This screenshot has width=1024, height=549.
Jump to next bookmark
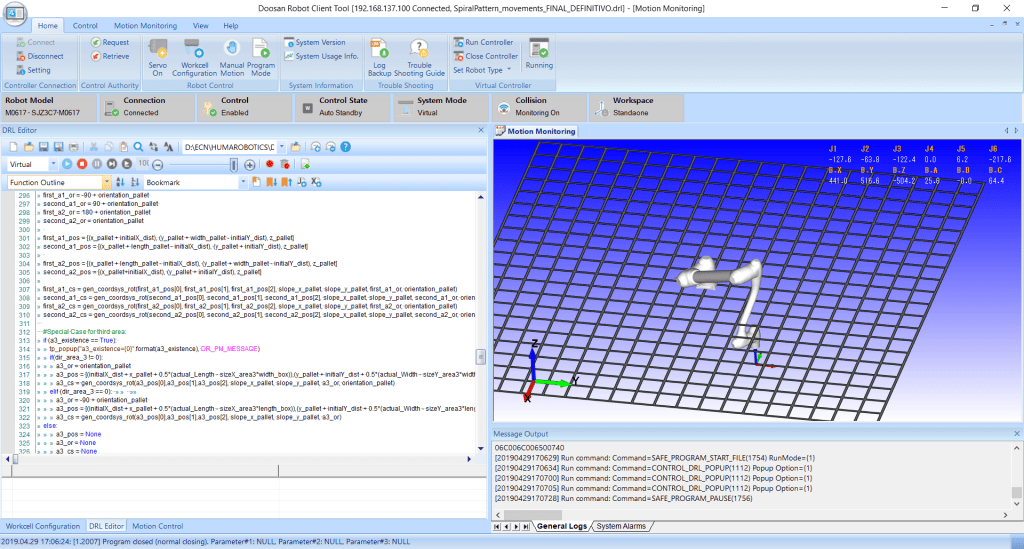(x=272, y=182)
